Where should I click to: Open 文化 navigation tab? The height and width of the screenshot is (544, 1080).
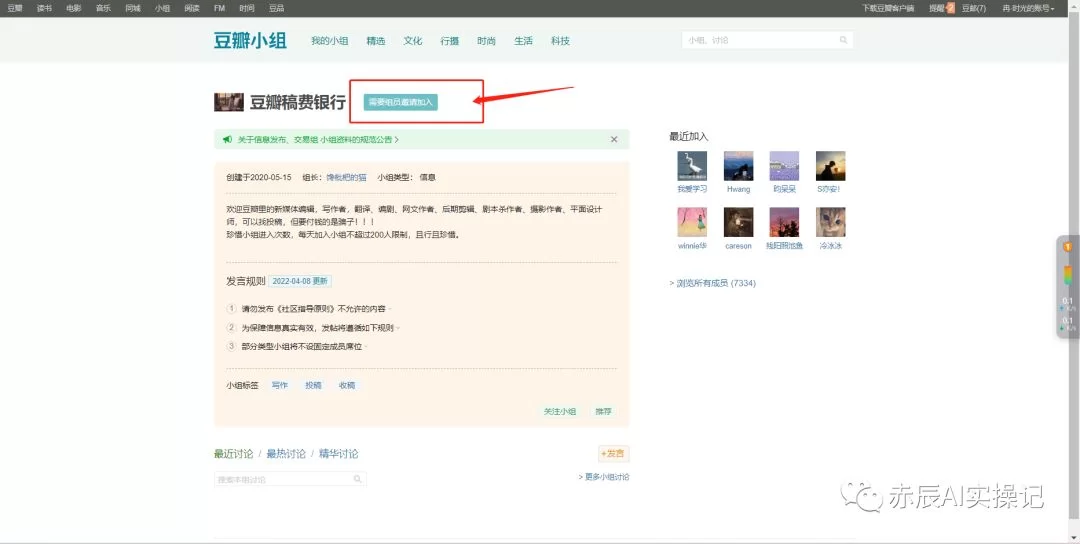point(413,41)
